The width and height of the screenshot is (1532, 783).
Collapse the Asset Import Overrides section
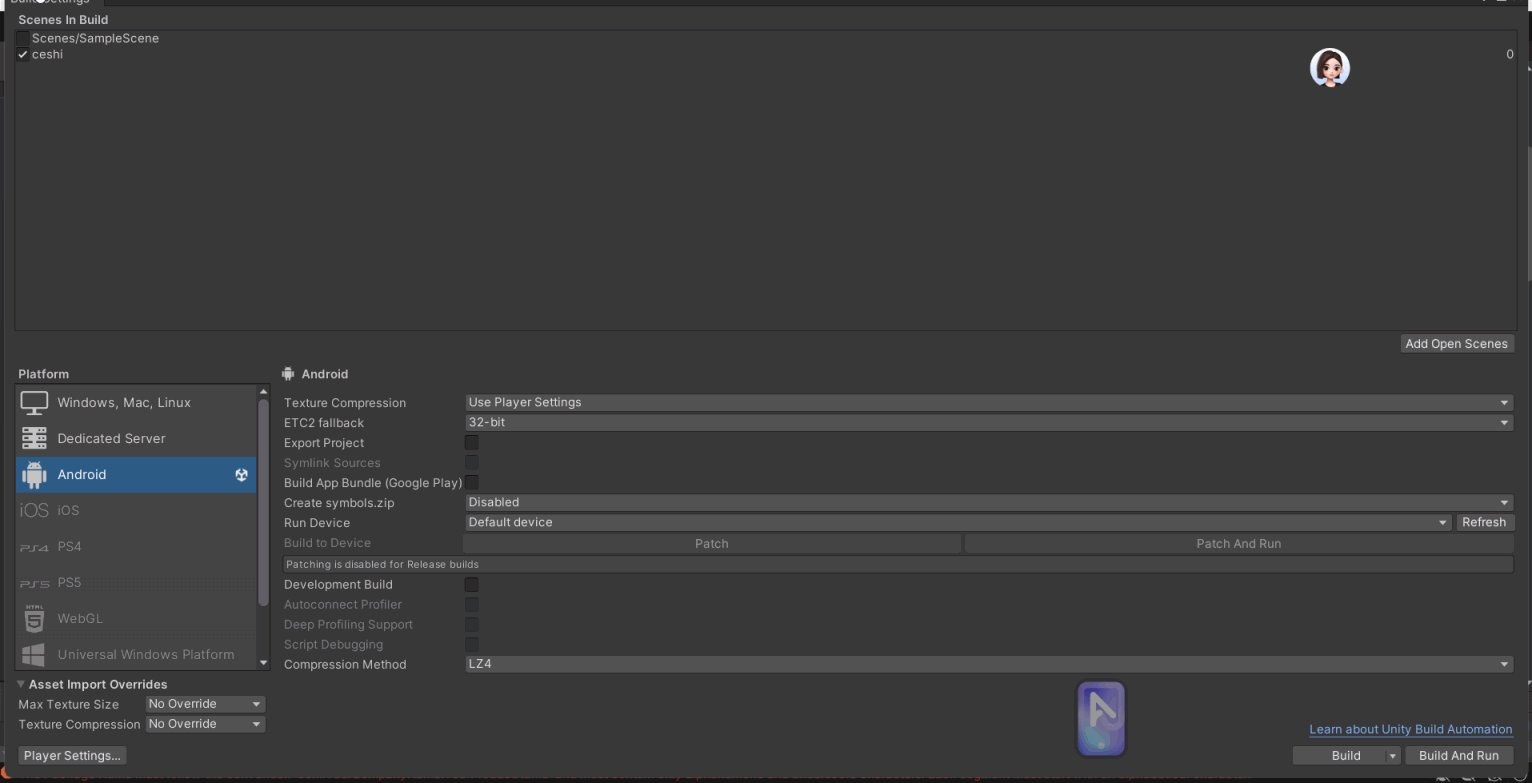click(21, 685)
